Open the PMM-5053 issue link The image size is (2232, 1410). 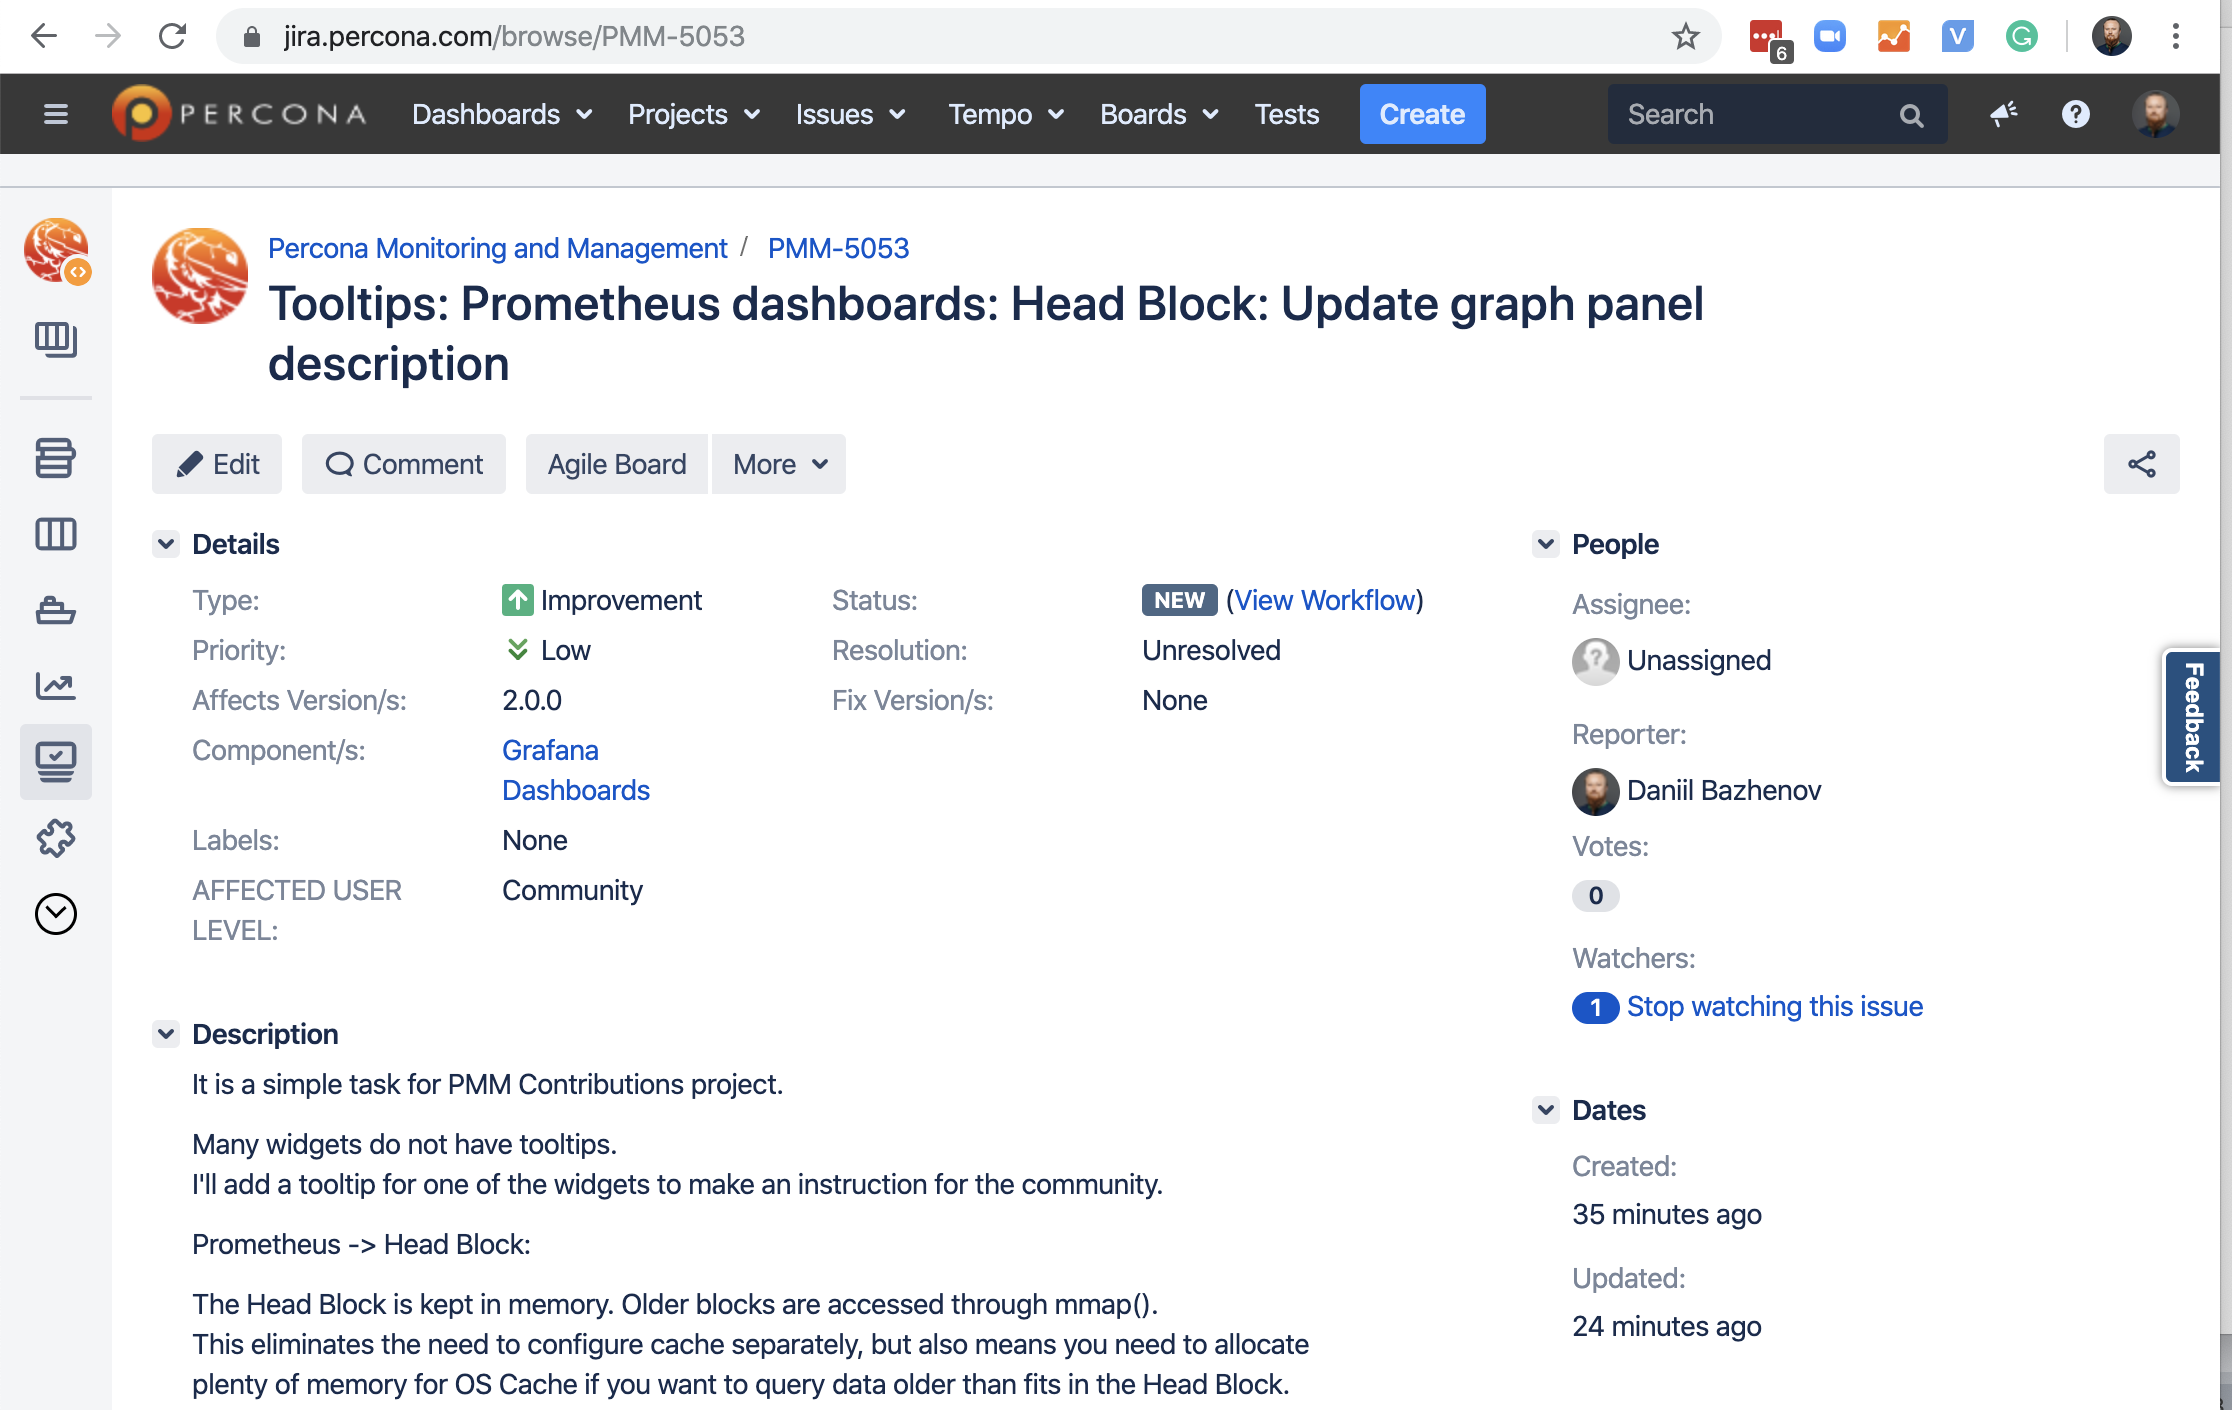click(838, 248)
